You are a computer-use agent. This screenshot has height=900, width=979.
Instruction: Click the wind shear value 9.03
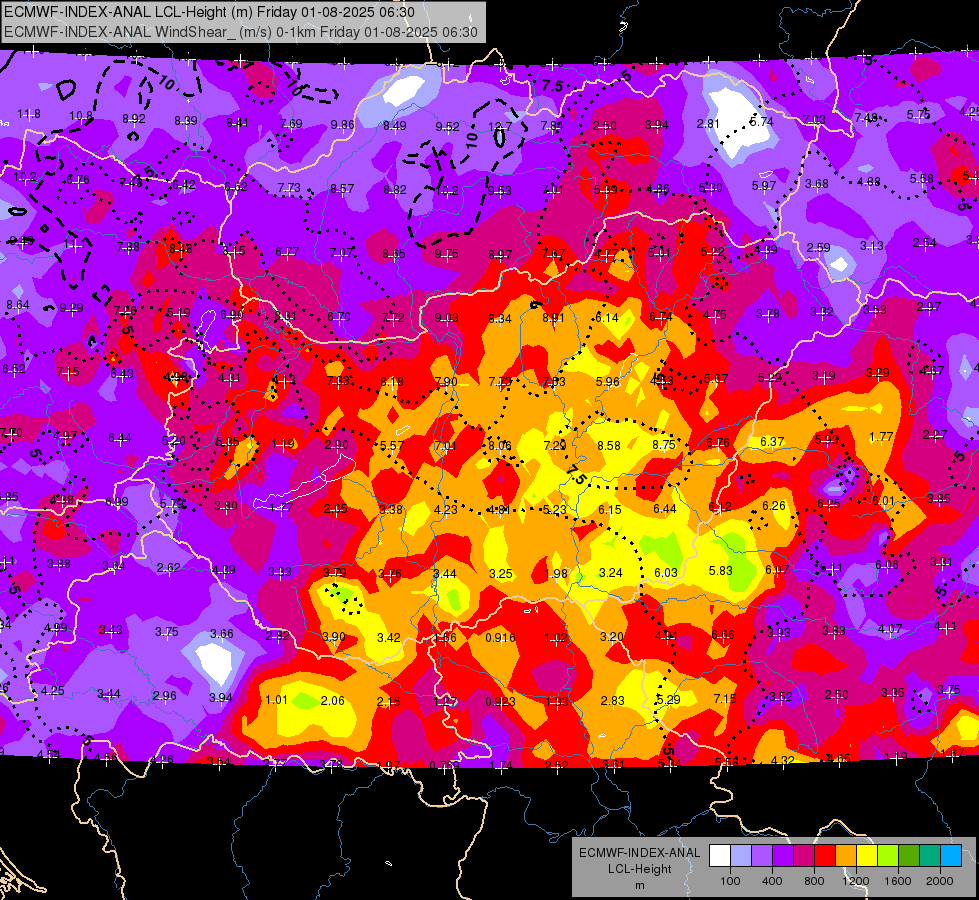[446, 318]
